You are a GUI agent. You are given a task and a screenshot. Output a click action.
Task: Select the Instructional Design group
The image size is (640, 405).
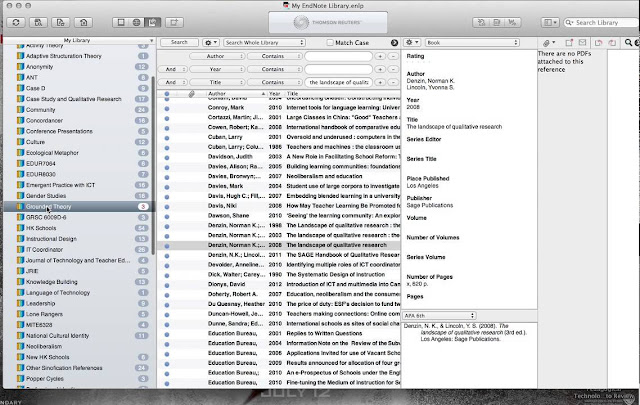[x=78, y=239]
